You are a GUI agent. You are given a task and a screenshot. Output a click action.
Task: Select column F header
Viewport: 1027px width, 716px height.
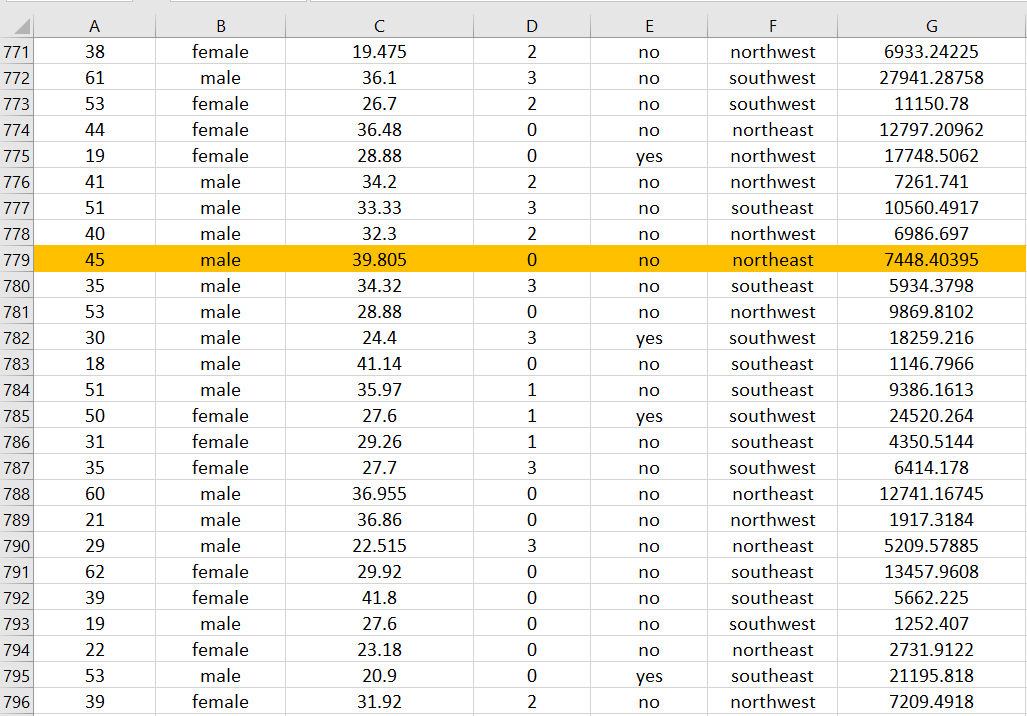772,25
